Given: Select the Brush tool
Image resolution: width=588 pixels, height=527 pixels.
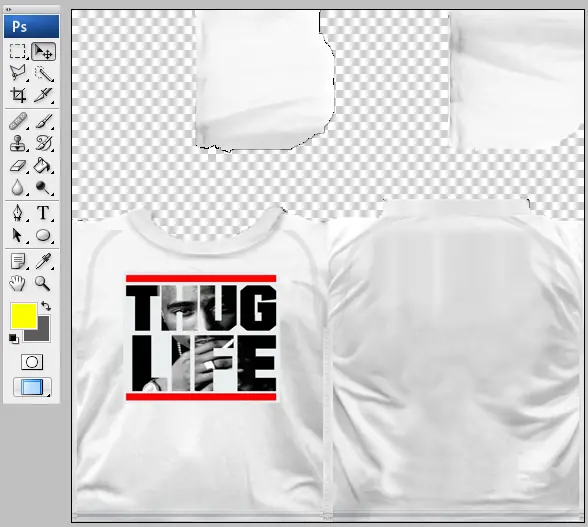Looking at the screenshot, I should (x=44, y=122).
